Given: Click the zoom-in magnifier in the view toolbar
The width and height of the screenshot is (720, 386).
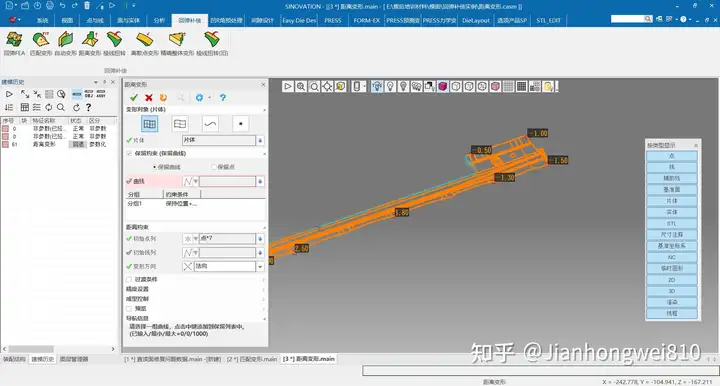Looking at the screenshot, I should [x=301, y=86].
